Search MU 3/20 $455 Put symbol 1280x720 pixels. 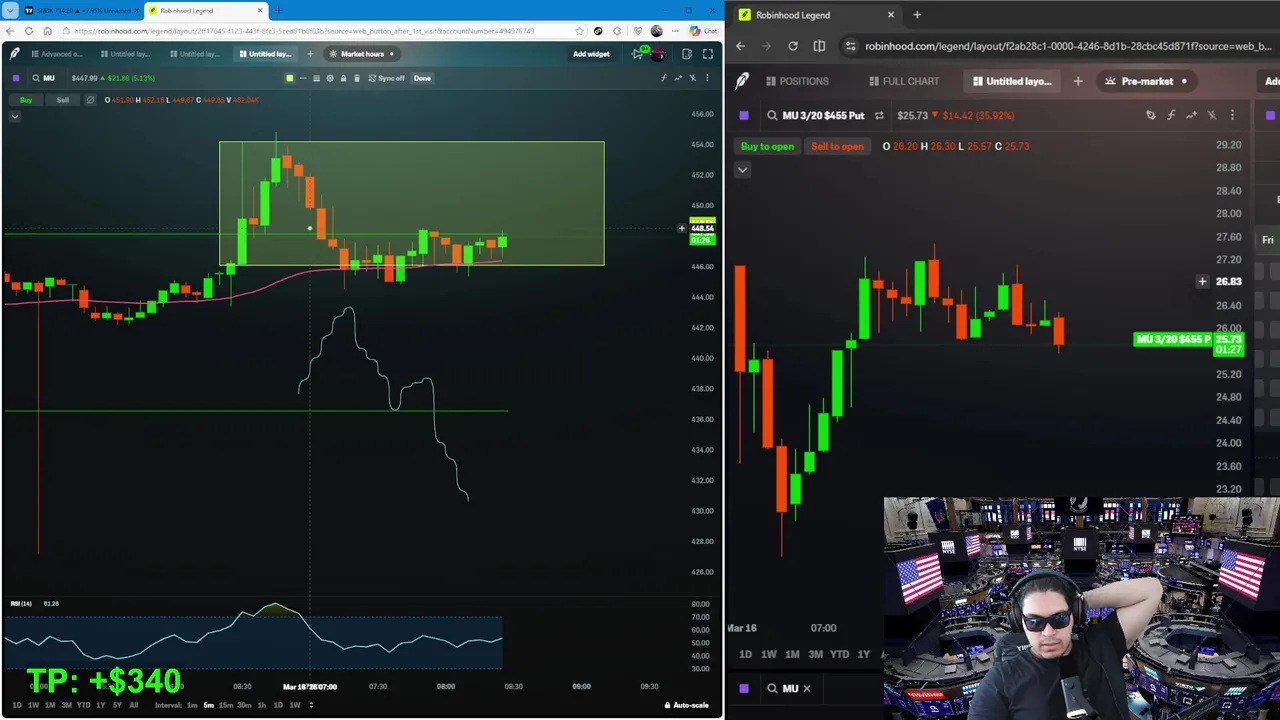[x=815, y=115]
